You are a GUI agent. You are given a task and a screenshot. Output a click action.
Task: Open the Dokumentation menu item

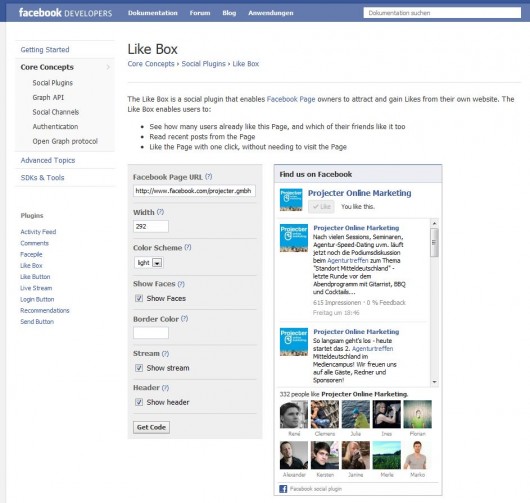click(153, 13)
